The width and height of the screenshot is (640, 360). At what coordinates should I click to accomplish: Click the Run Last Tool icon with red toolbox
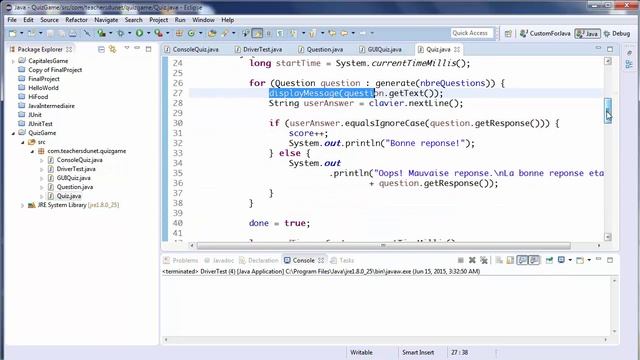pos(158,33)
